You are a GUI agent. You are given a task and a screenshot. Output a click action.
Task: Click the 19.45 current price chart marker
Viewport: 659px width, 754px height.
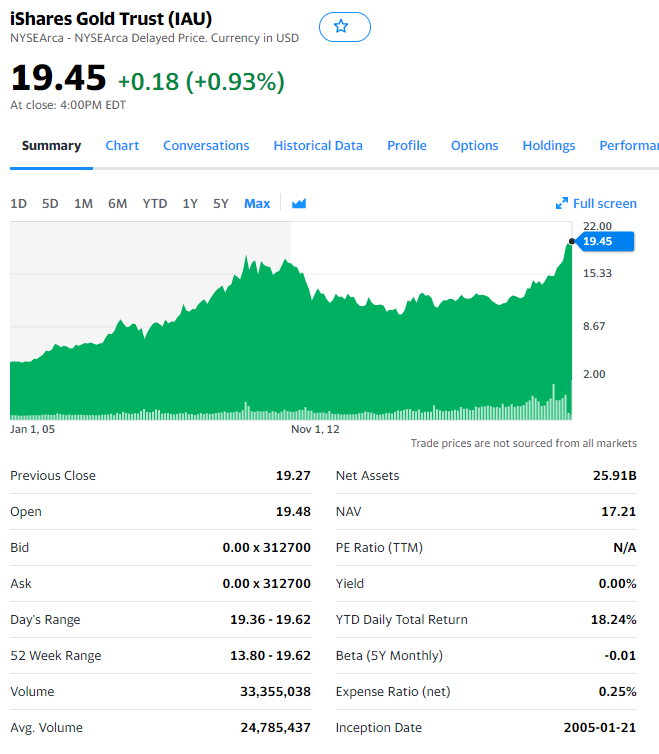605,241
